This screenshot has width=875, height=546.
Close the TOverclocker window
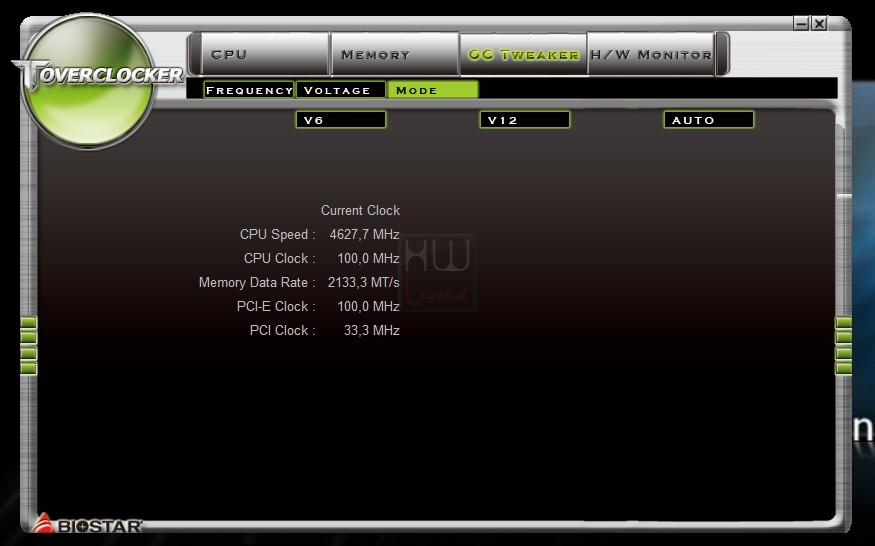[819, 23]
